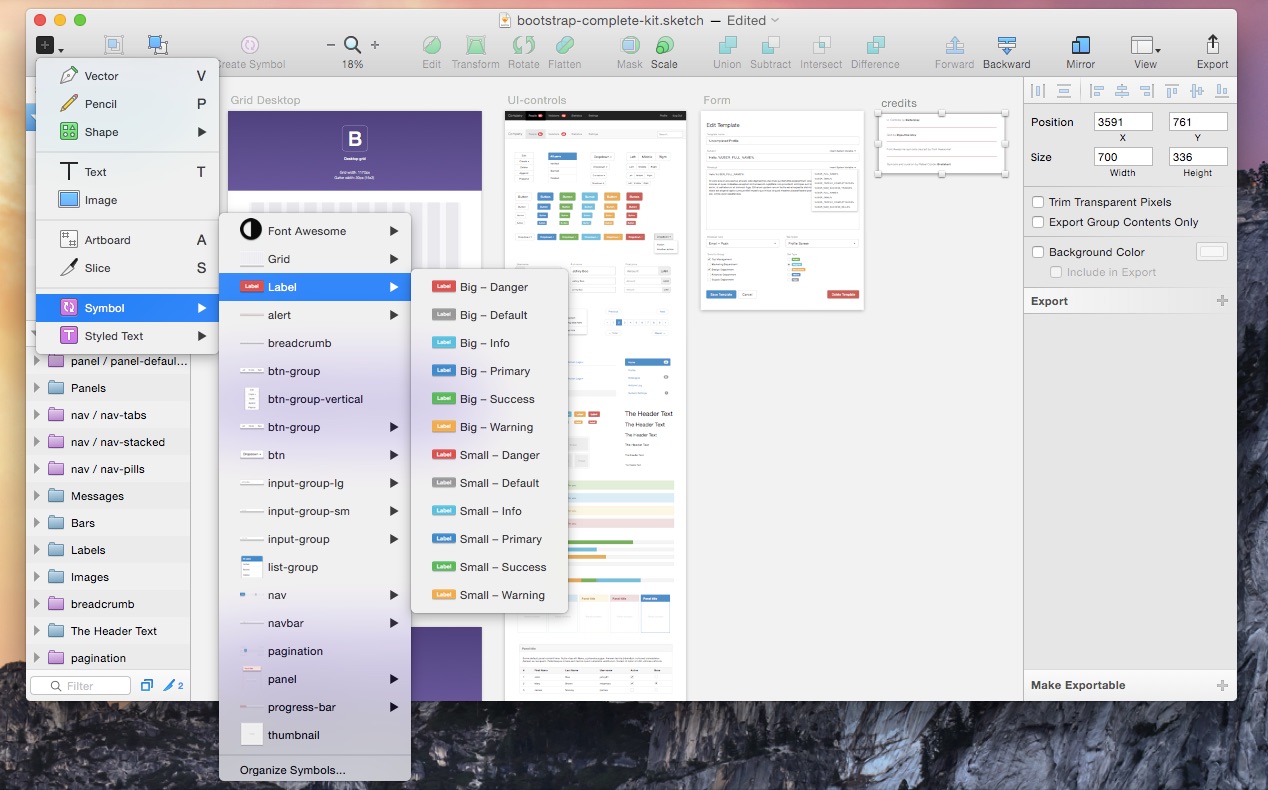The height and width of the screenshot is (790, 1268).
Task: Select the Images layer row
Action: click(108, 577)
